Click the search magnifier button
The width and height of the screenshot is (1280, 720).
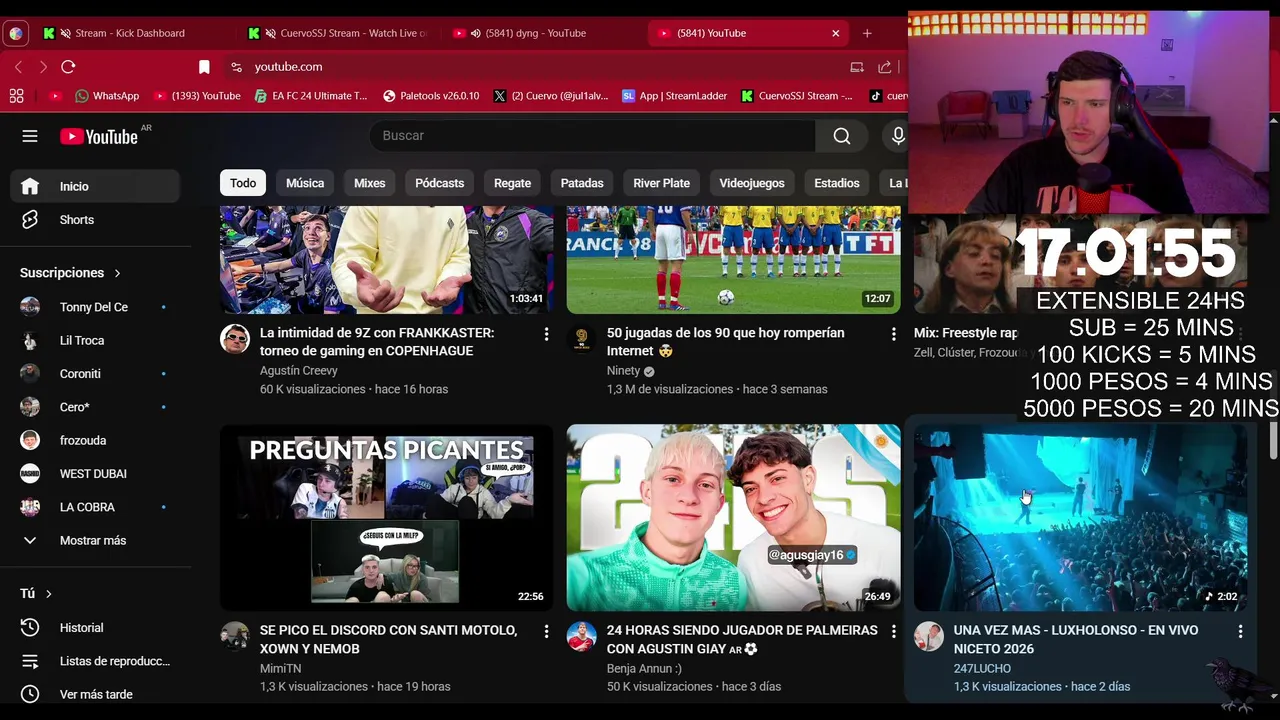tap(842, 136)
